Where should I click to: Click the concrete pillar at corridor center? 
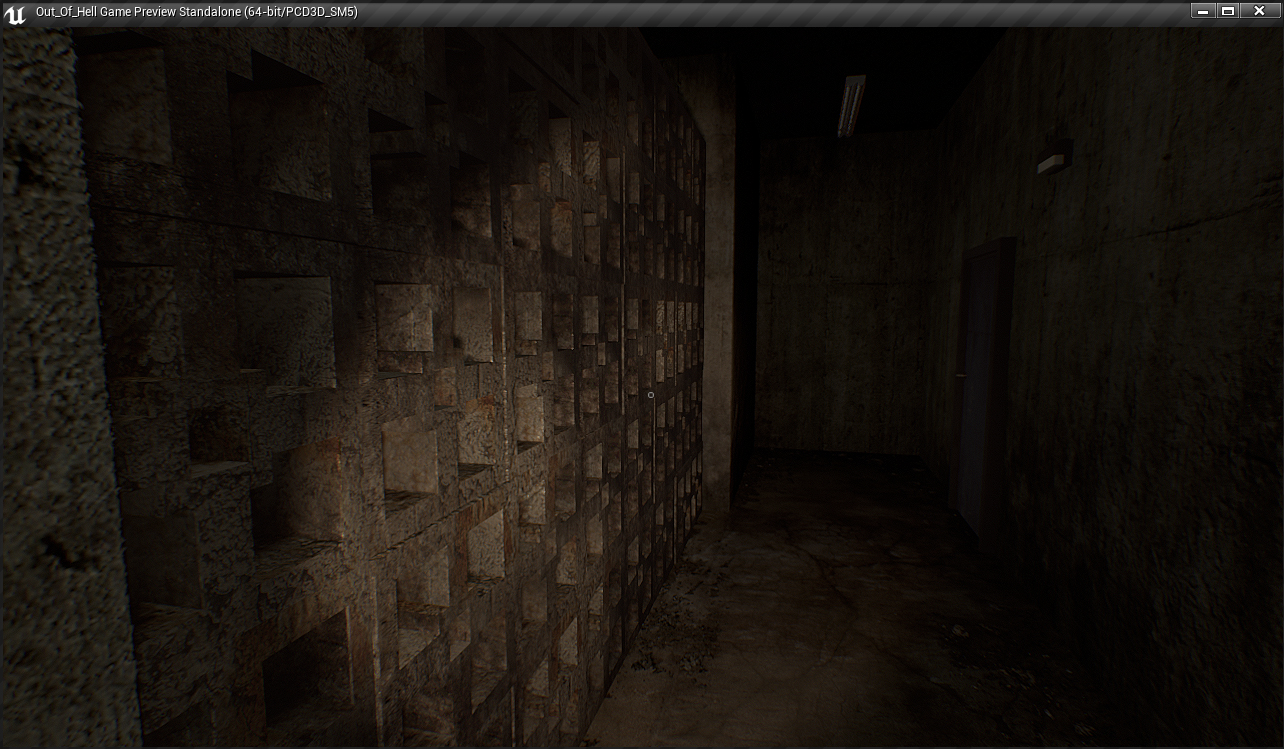[x=718, y=300]
